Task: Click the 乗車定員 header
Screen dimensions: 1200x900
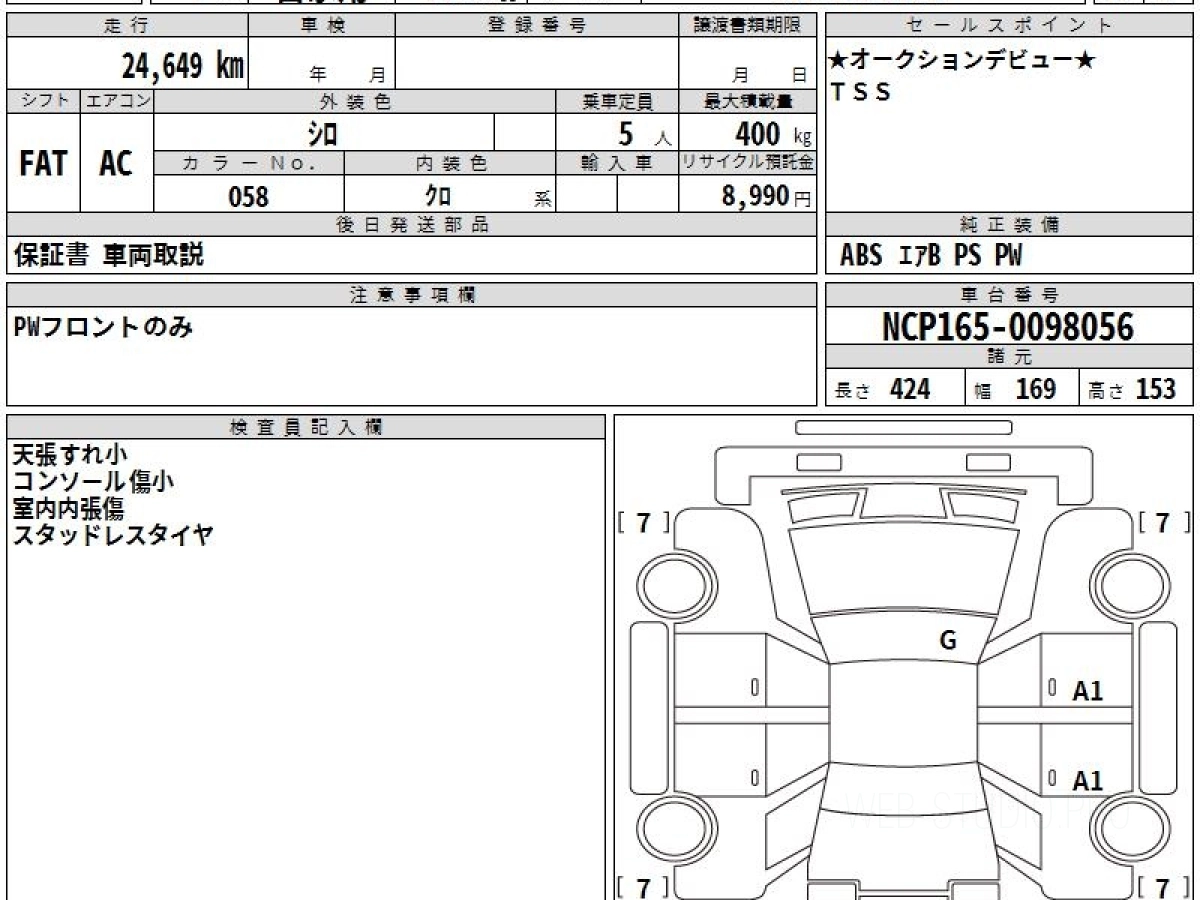Action: click(x=617, y=101)
